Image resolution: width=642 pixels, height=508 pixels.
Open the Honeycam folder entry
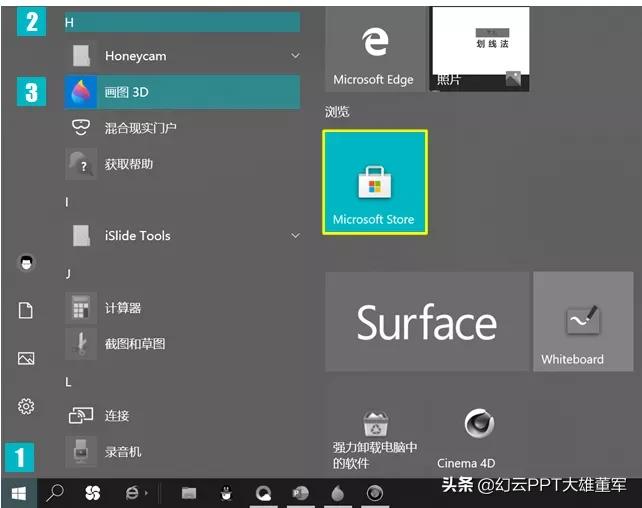pos(182,56)
